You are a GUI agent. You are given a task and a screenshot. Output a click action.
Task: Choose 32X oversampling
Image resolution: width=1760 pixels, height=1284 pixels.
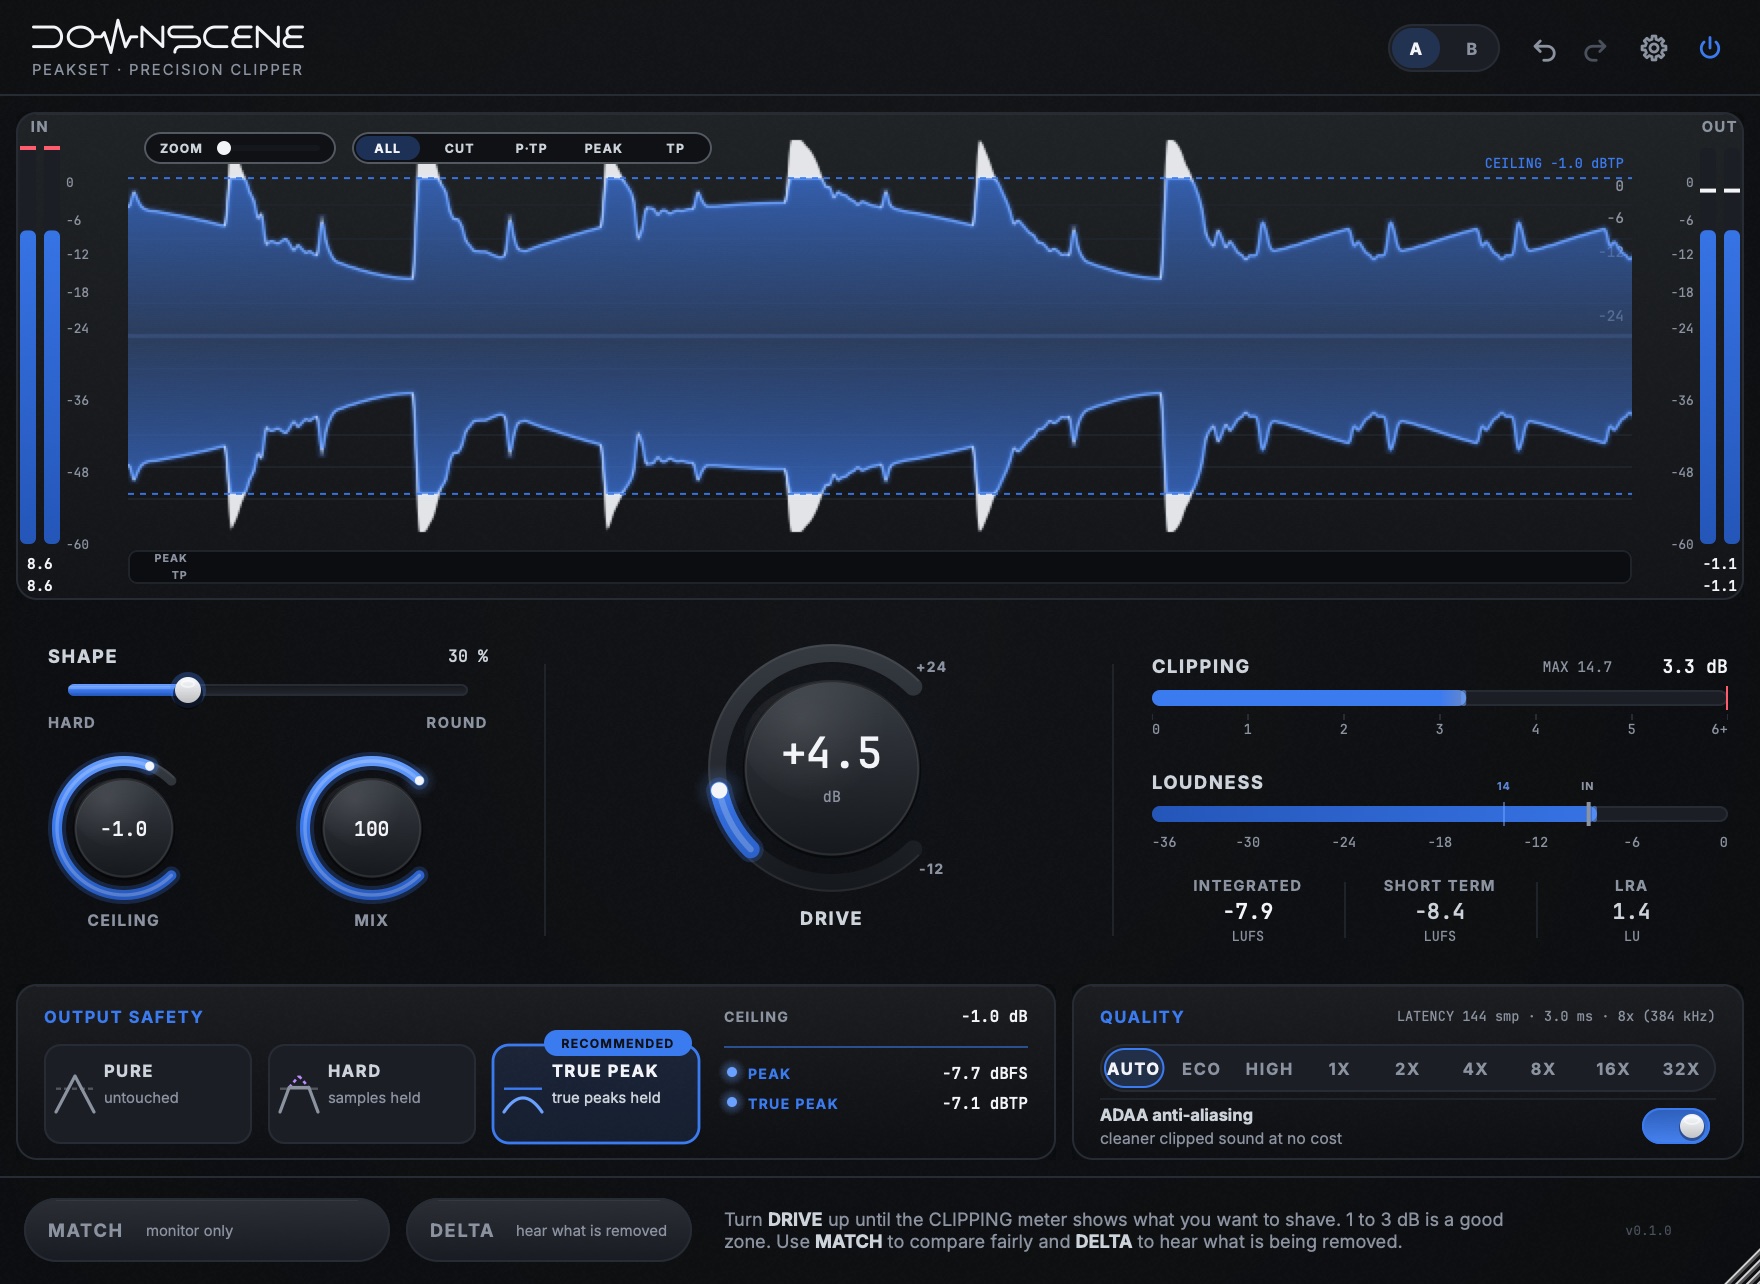[x=1681, y=1069]
